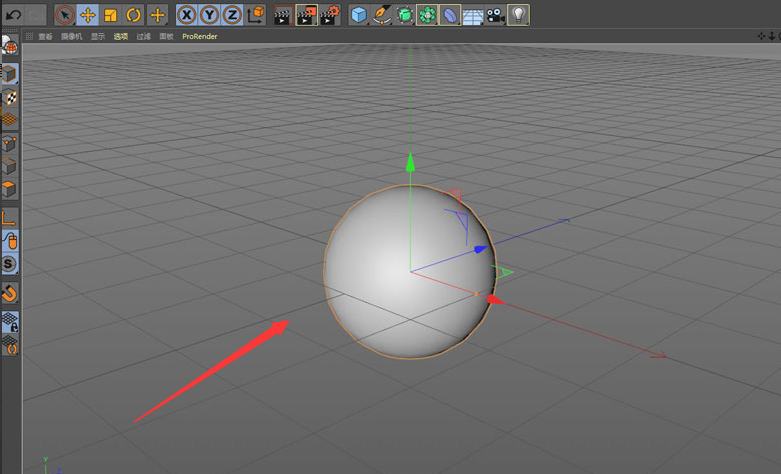
Task: Open Edit Render Settings gear clapperboard
Action: tap(329, 15)
